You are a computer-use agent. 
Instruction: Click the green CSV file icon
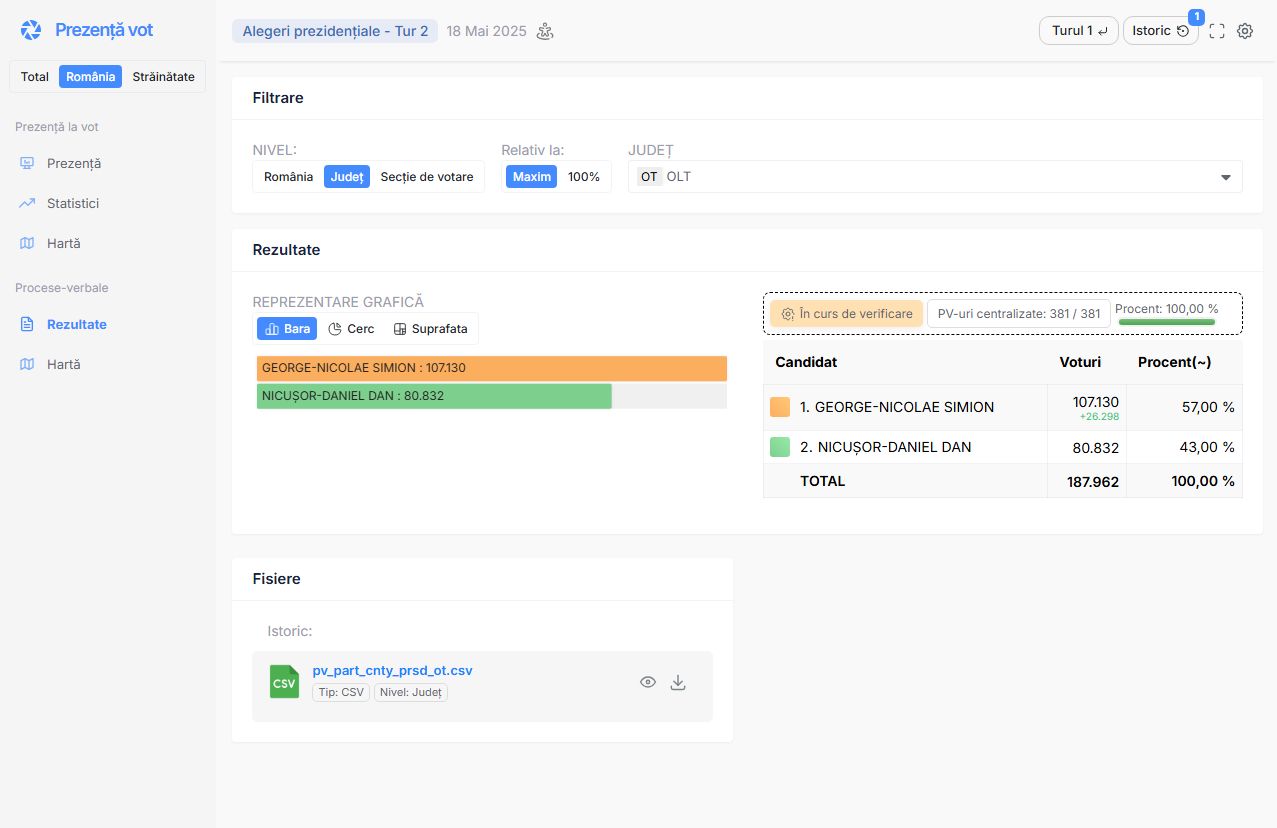pos(284,682)
